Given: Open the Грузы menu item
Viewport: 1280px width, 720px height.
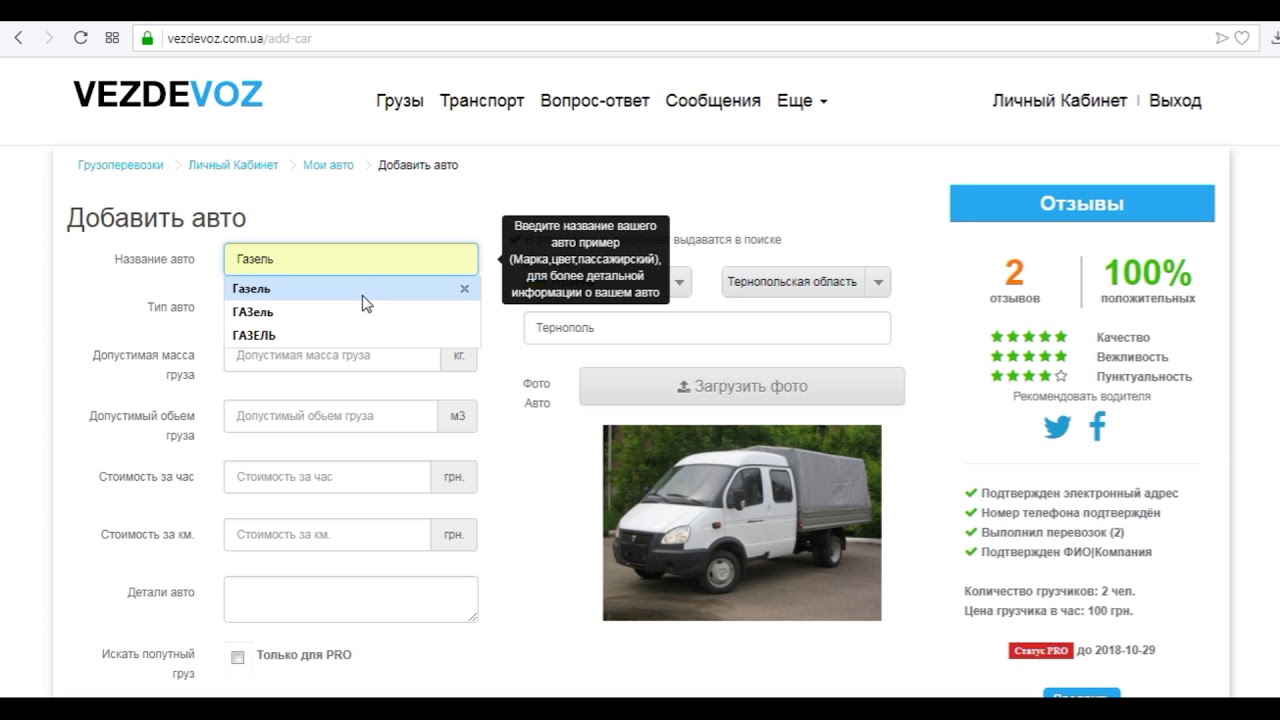Looking at the screenshot, I should (400, 101).
